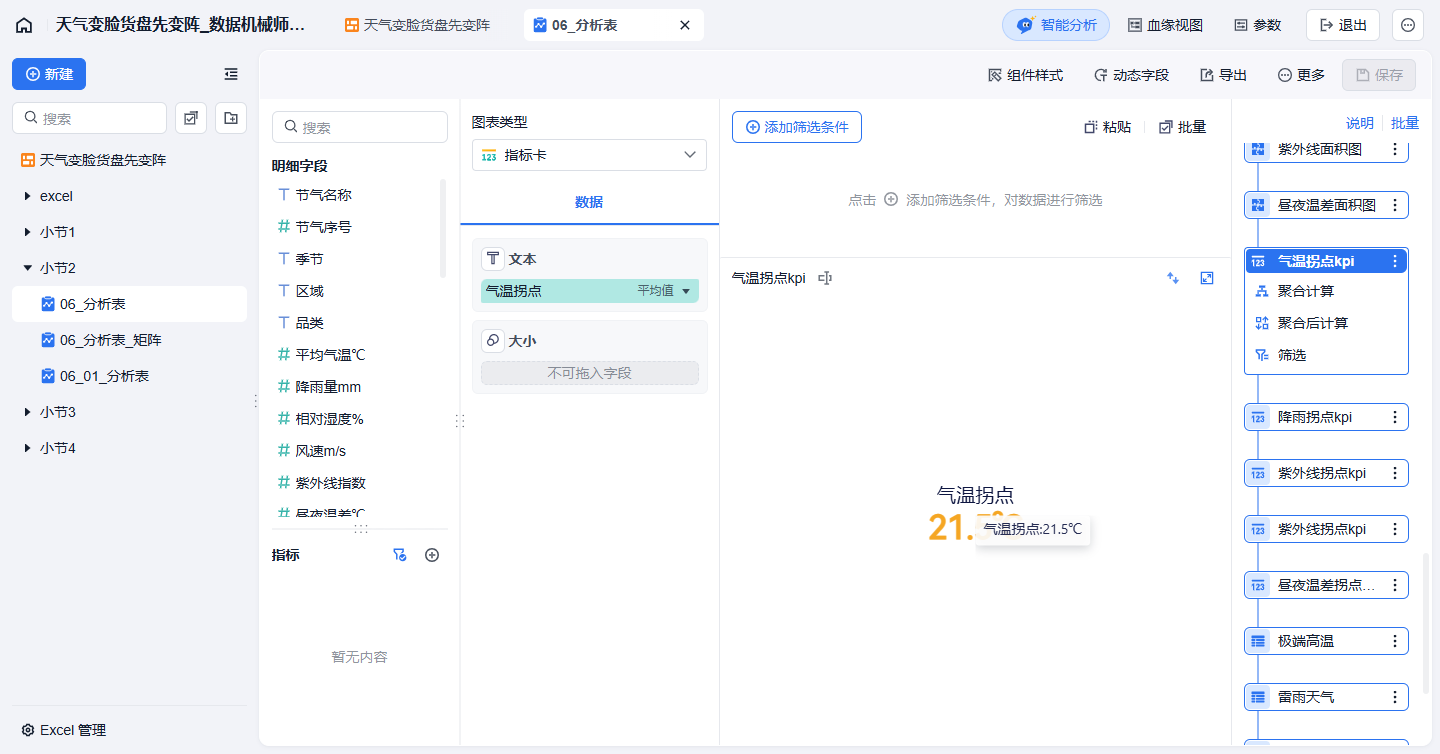Open 血缘视图 lineage view
The height and width of the screenshot is (754, 1440).
pyautogui.click(x=1165, y=25)
